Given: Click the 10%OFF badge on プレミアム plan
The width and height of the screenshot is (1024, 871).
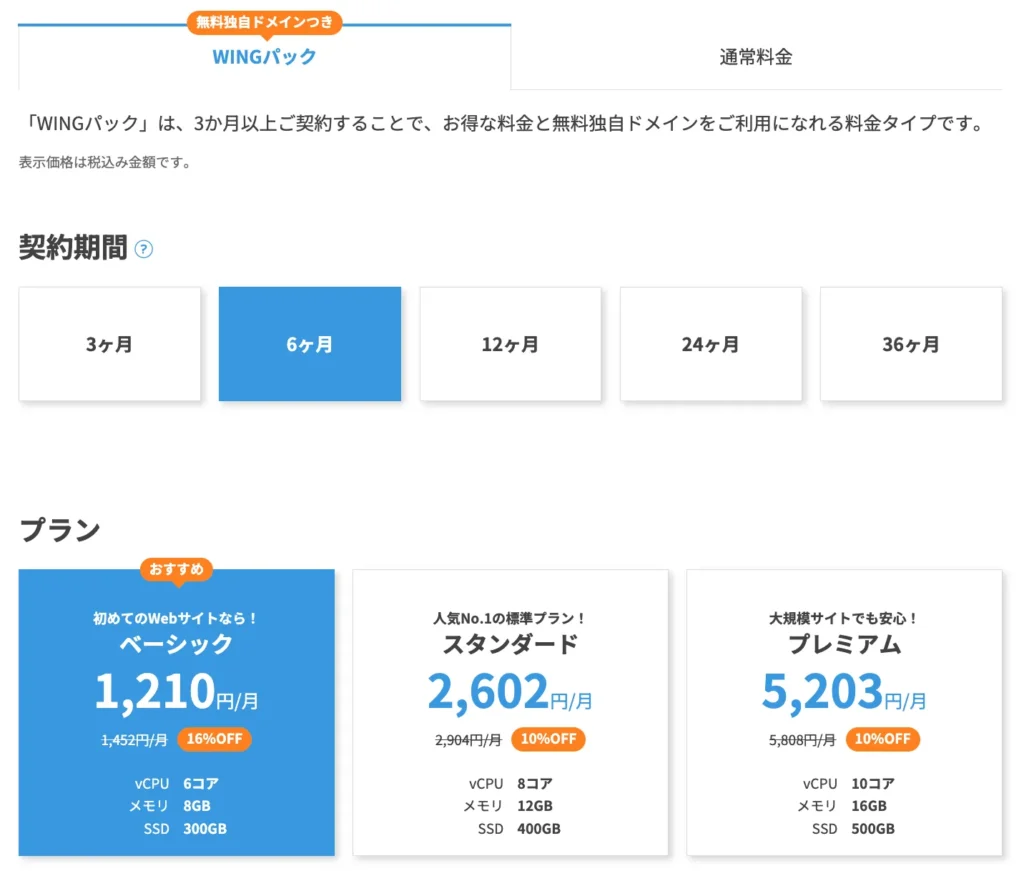Looking at the screenshot, I should point(883,740).
